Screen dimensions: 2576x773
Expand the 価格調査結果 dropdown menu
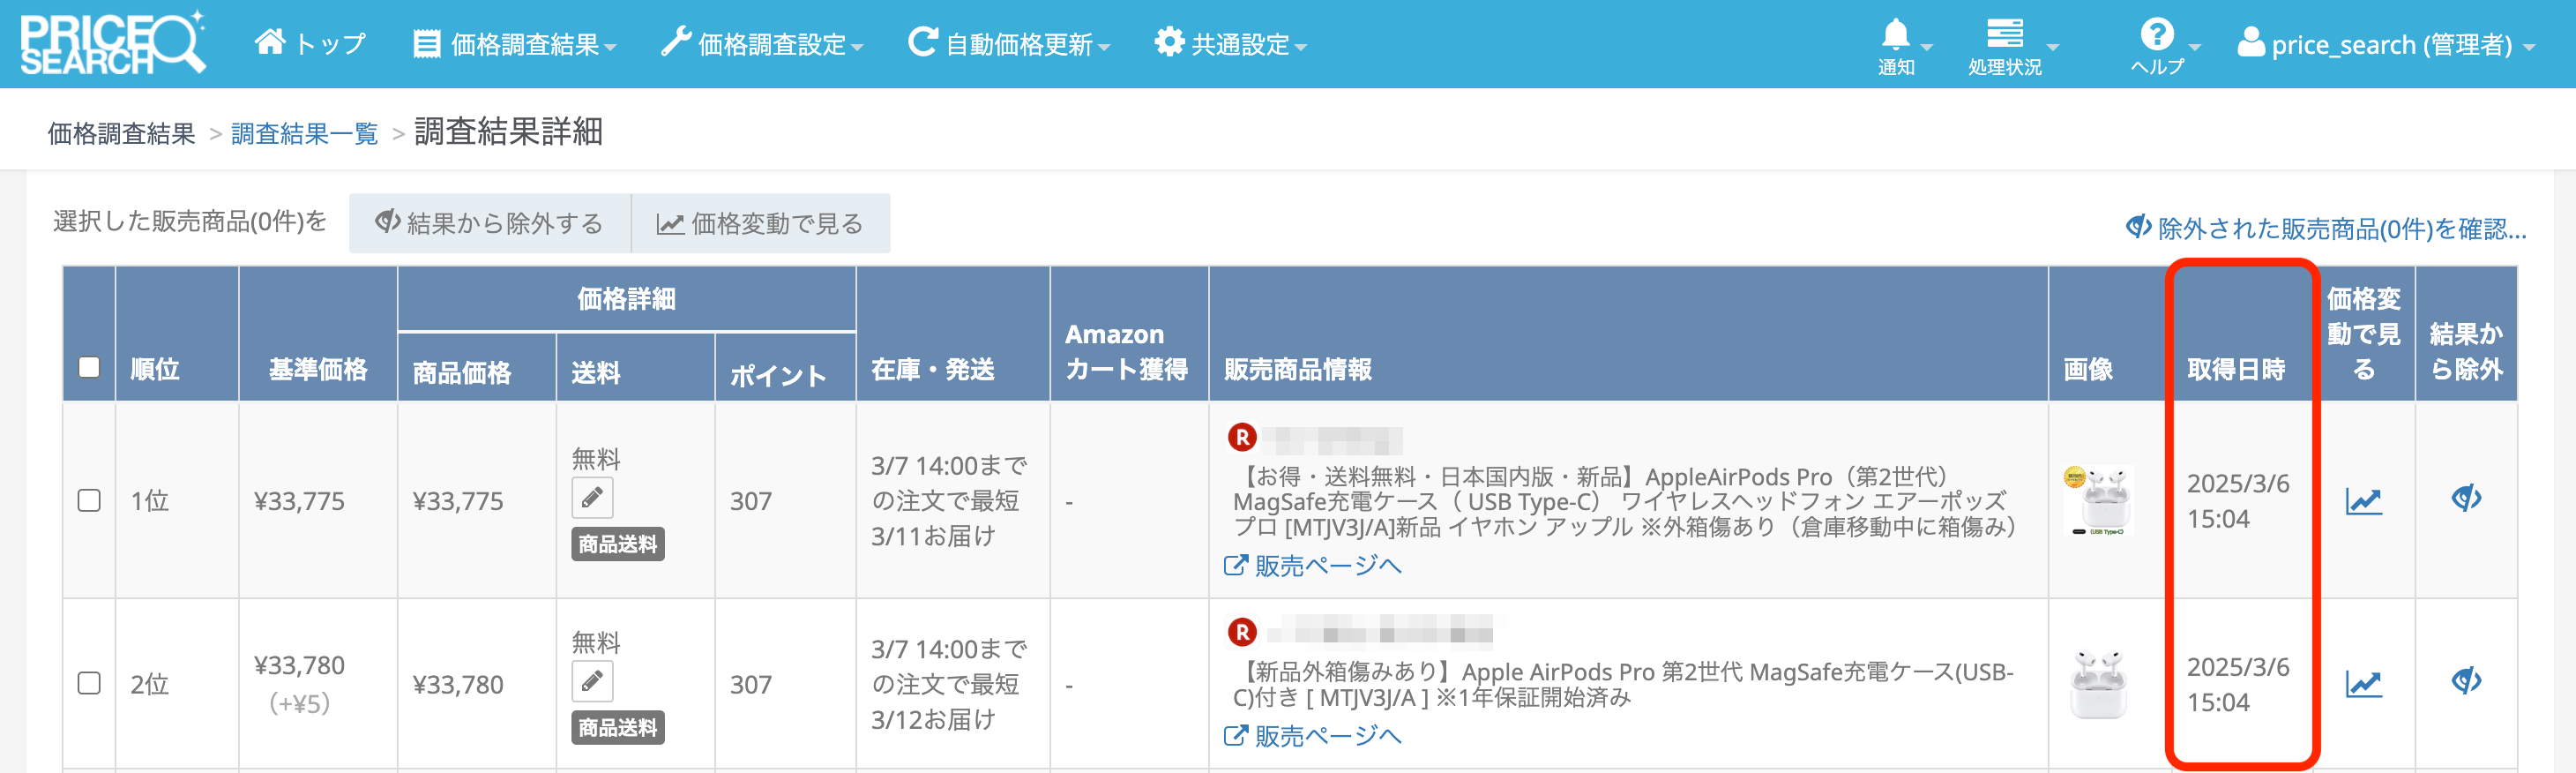pyautogui.click(x=515, y=45)
